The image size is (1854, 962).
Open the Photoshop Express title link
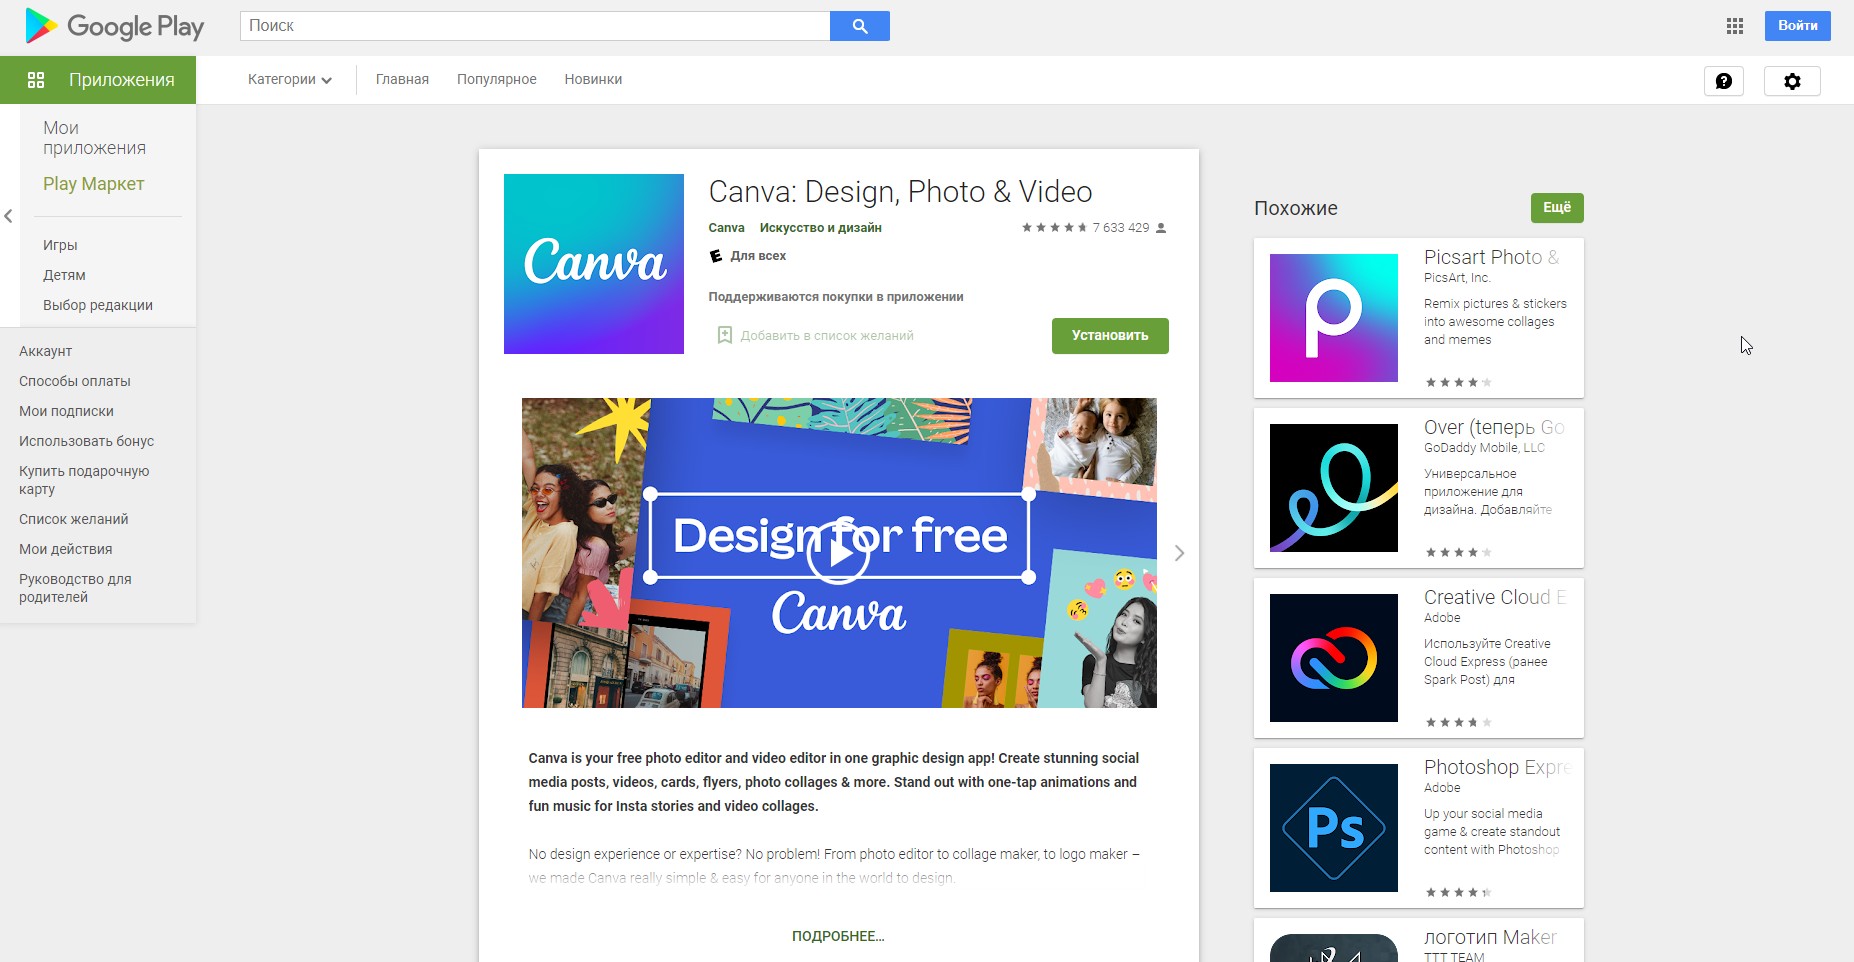click(x=1498, y=767)
